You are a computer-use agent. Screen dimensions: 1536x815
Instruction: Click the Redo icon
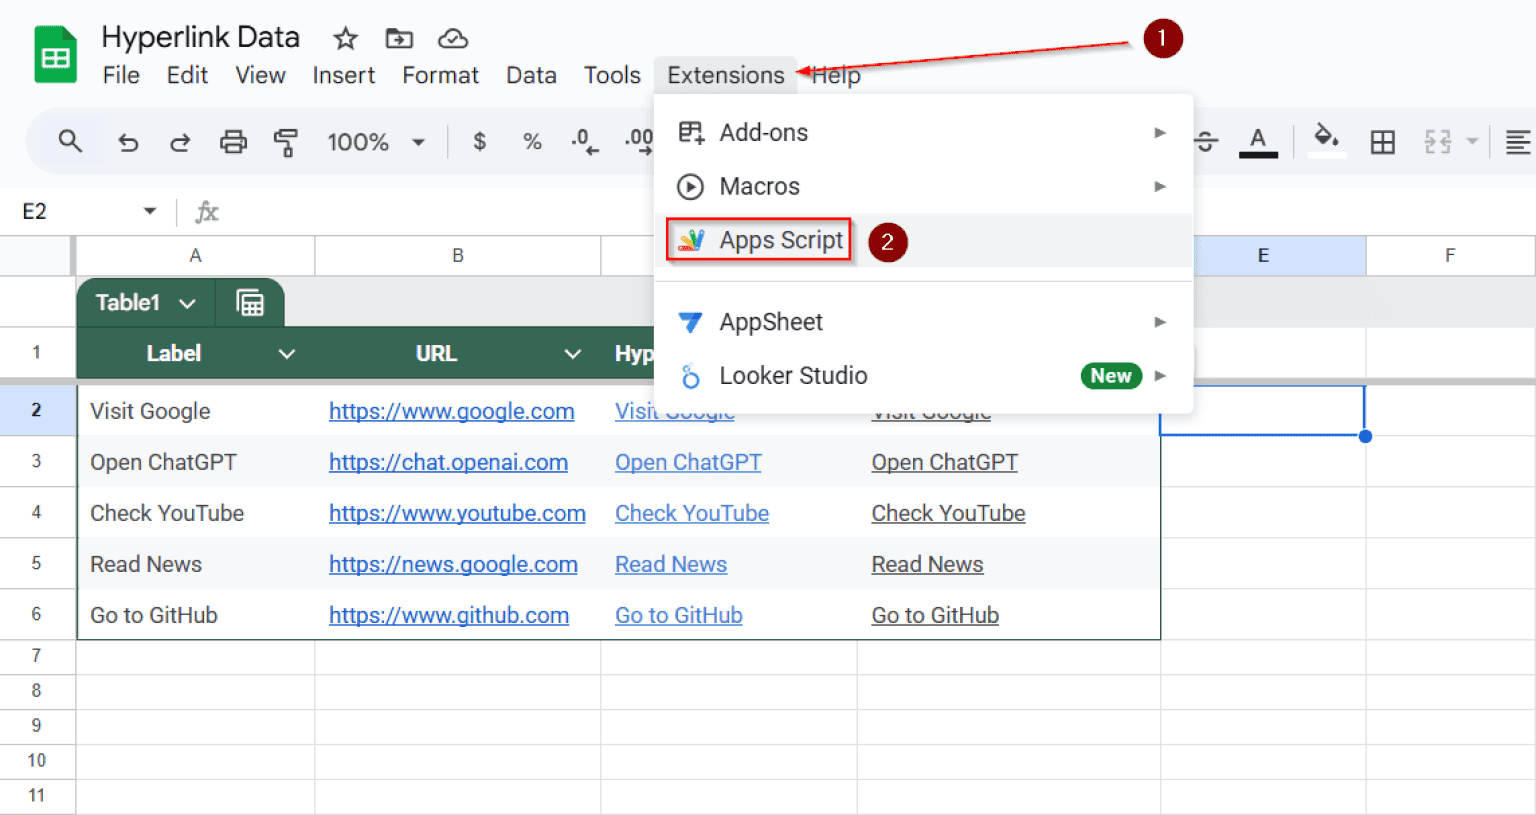tap(180, 141)
